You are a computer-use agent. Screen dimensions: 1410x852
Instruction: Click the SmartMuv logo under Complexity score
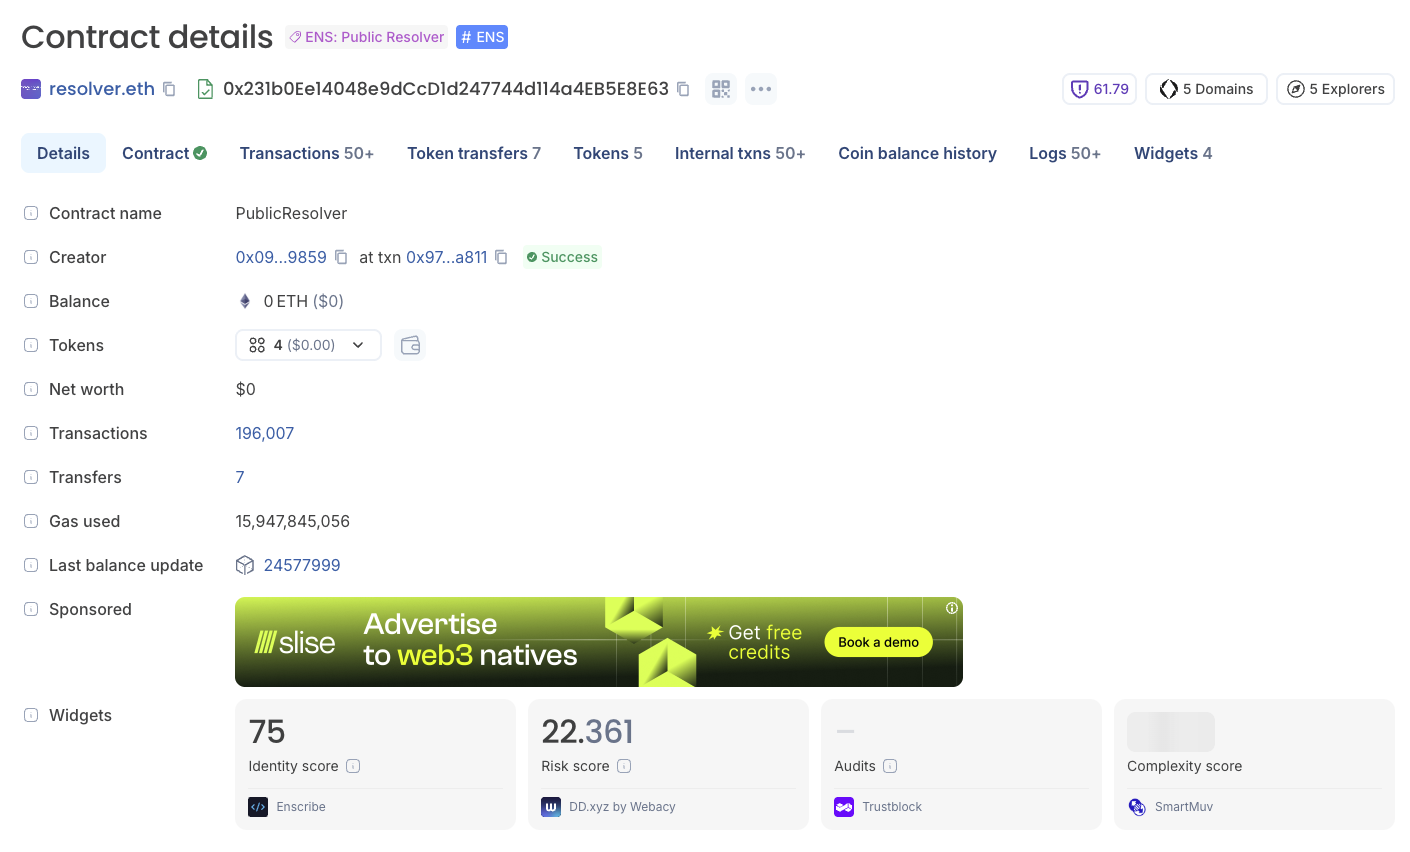1137,806
